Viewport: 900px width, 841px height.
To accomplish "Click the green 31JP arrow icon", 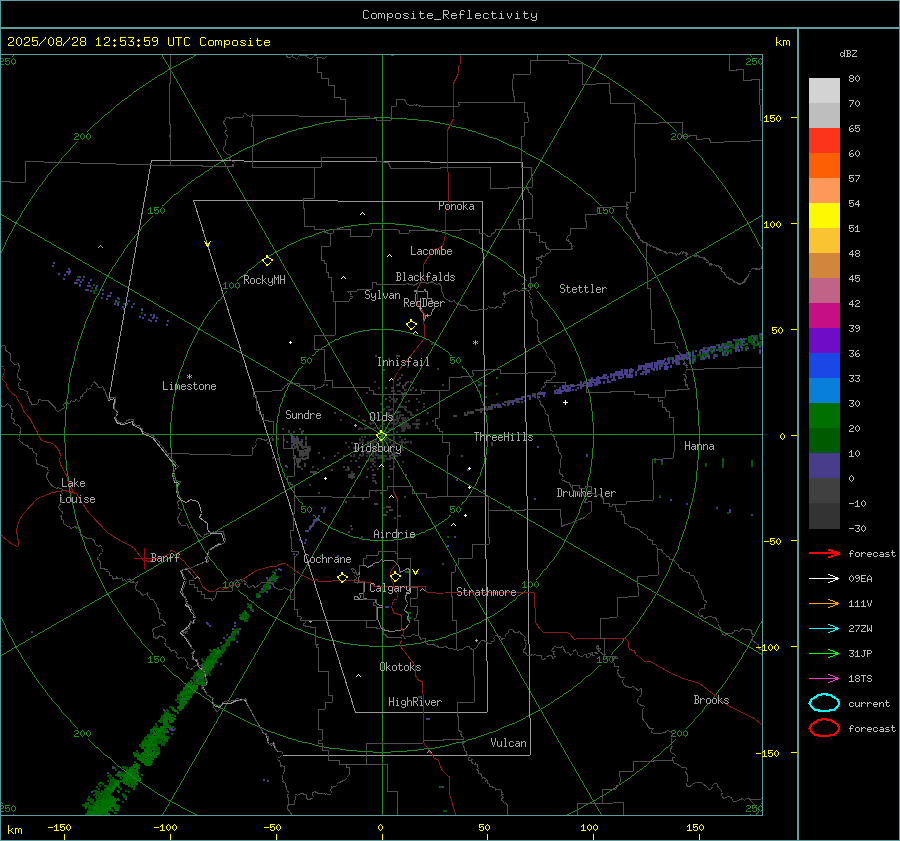I will pos(824,653).
